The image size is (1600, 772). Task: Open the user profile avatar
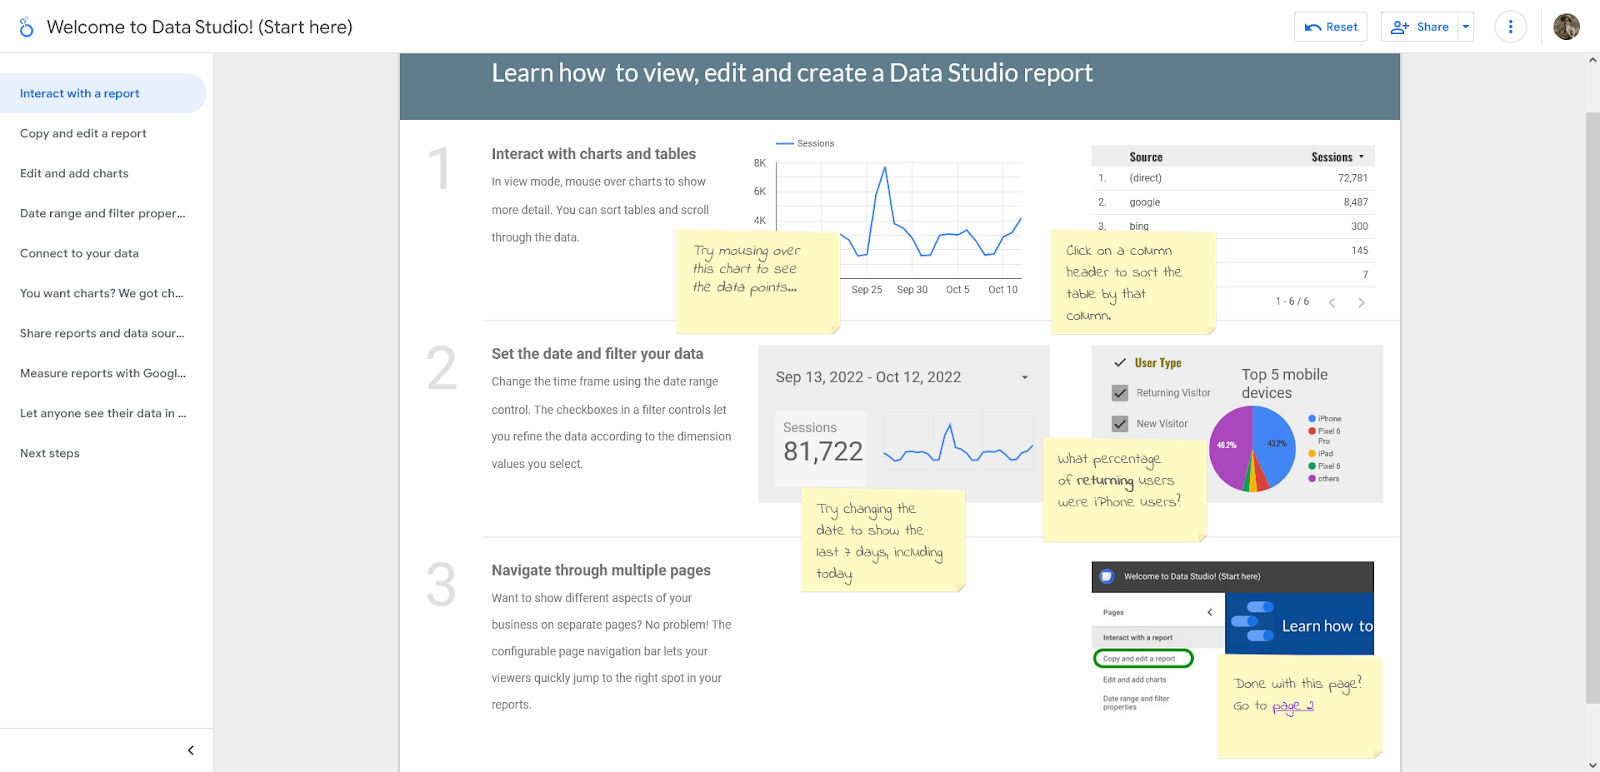[1566, 27]
